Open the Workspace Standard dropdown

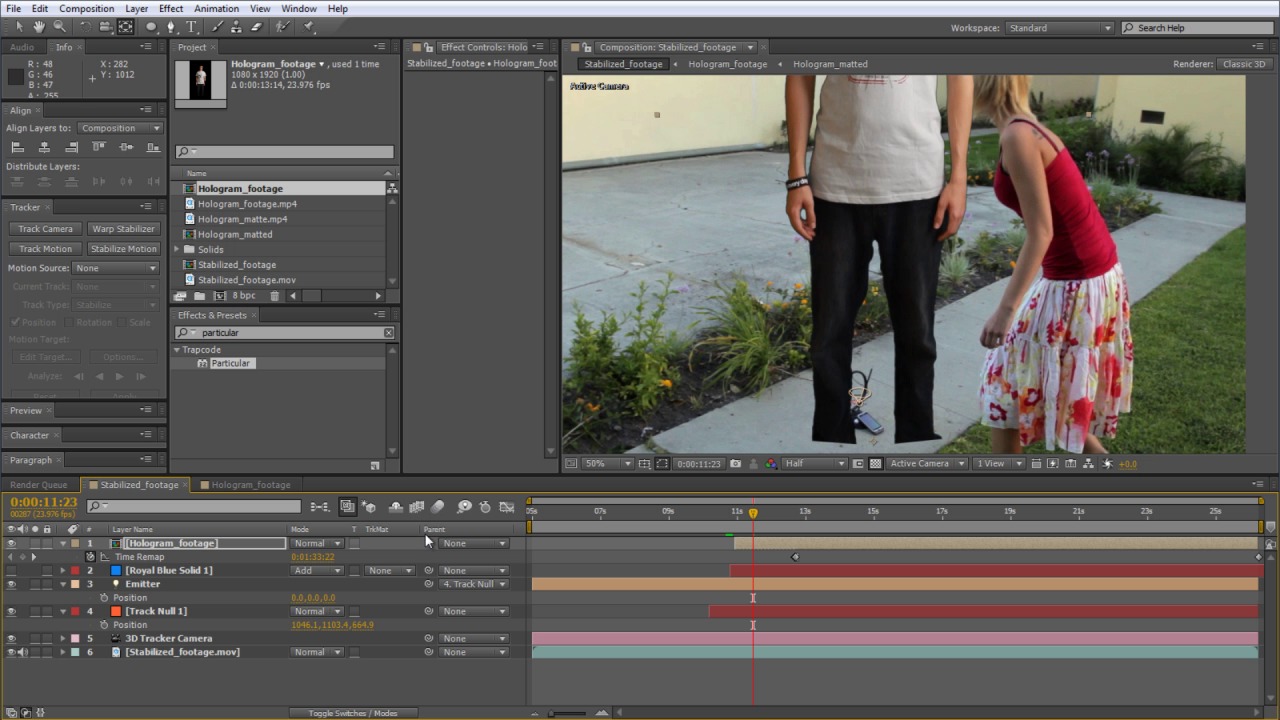[x=1059, y=28]
